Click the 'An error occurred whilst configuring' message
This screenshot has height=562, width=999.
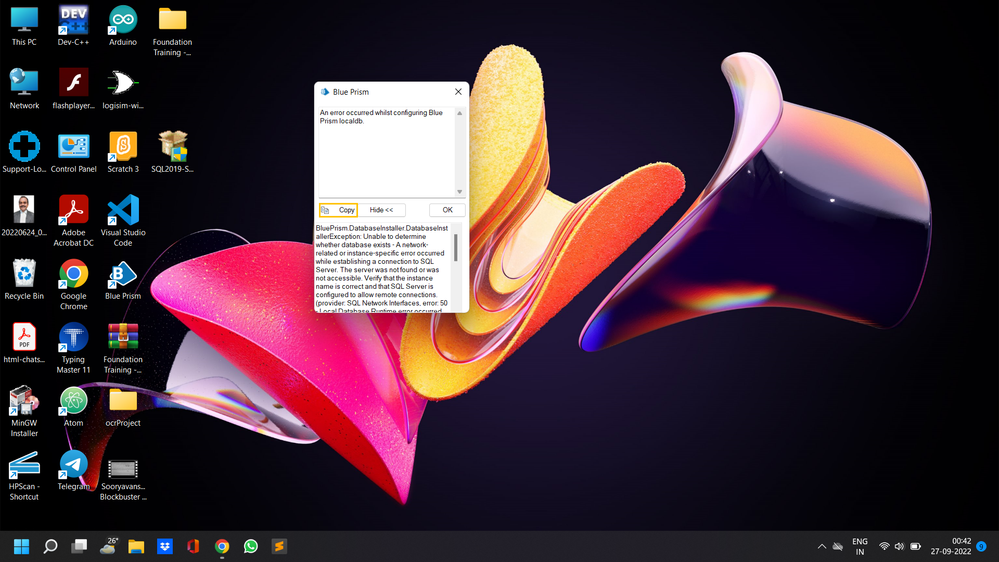[x=381, y=117]
